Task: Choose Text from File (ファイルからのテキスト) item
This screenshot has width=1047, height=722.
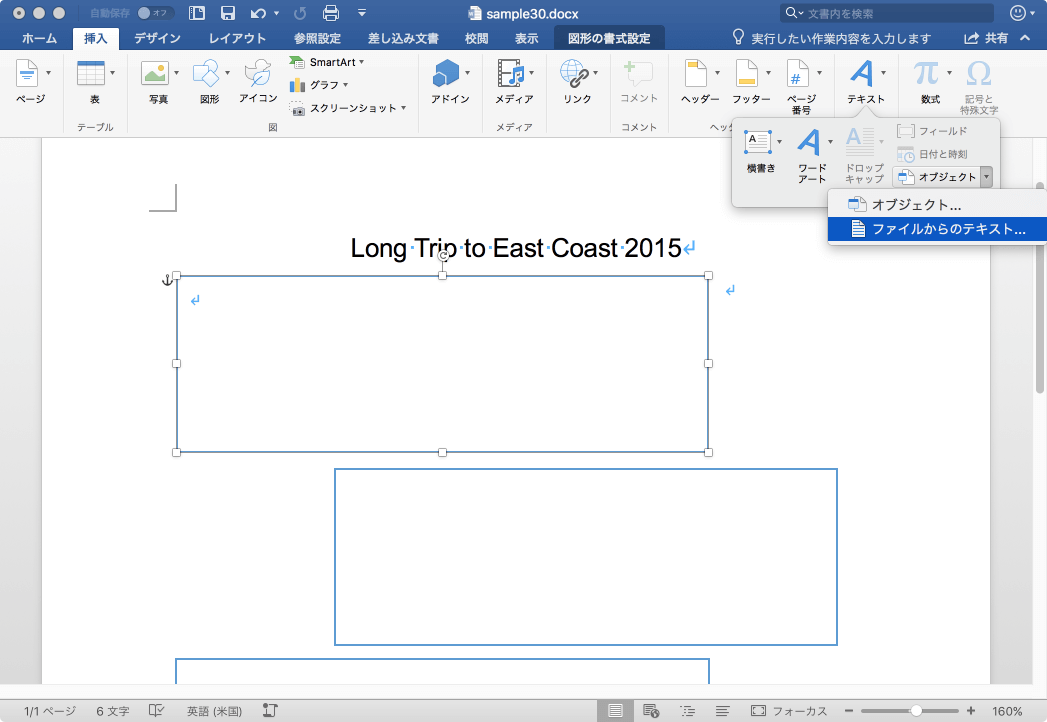Action: (937, 229)
